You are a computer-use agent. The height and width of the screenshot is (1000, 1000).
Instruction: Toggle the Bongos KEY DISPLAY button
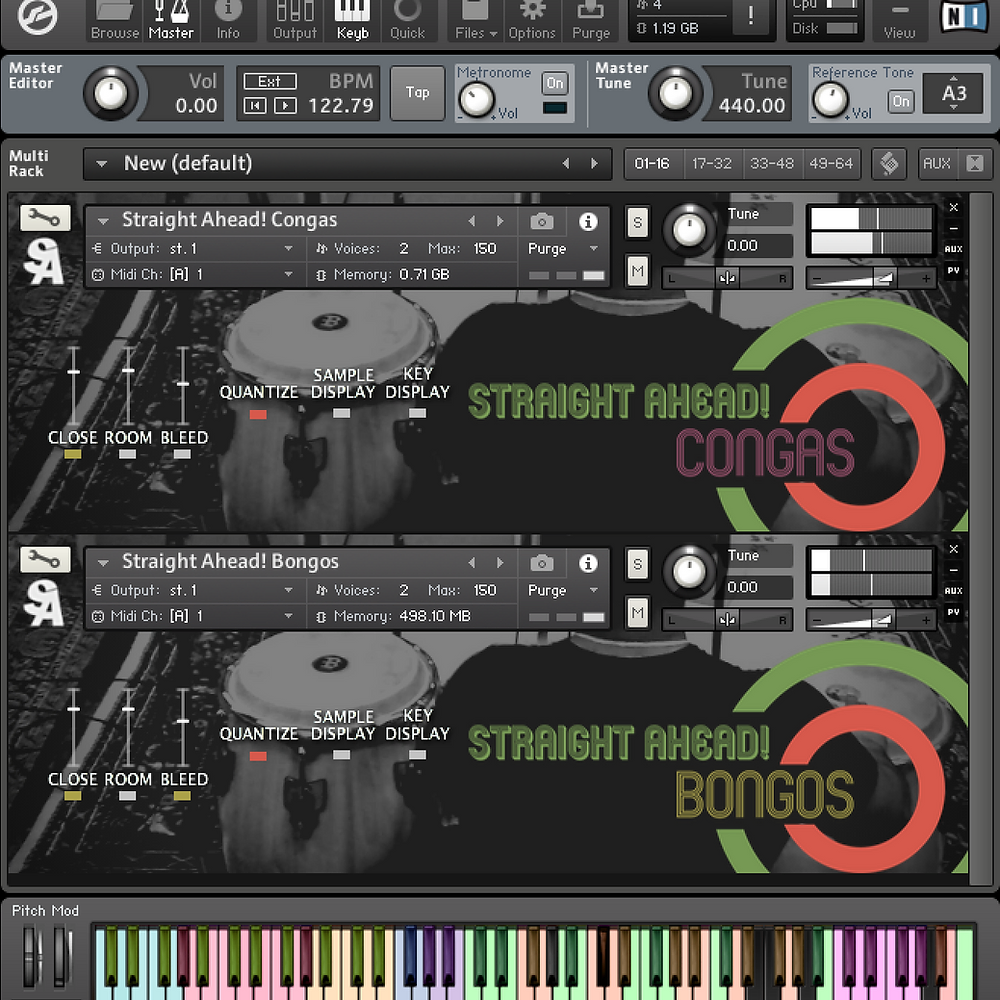(418, 755)
